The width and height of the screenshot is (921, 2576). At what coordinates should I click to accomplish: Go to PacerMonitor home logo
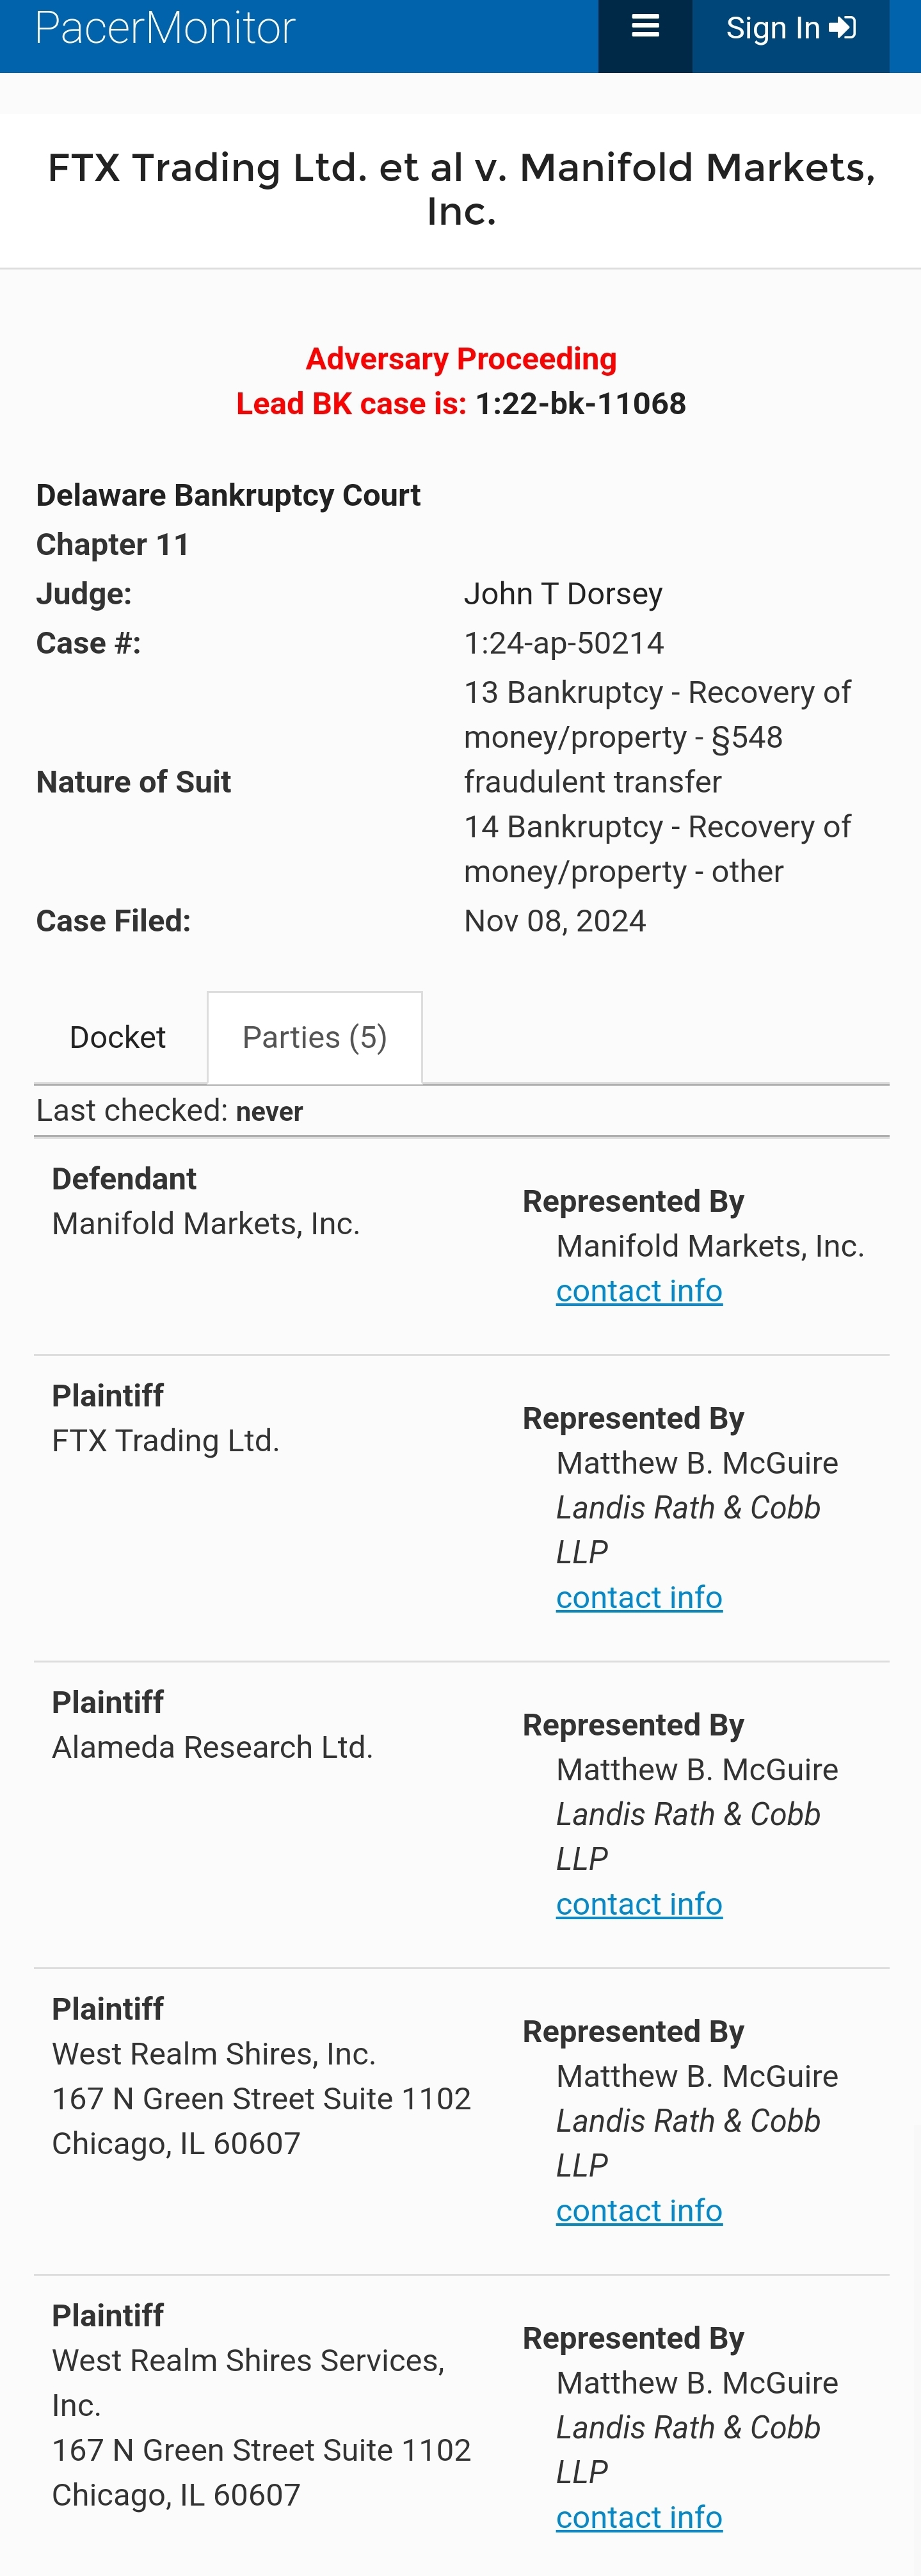[165, 27]
